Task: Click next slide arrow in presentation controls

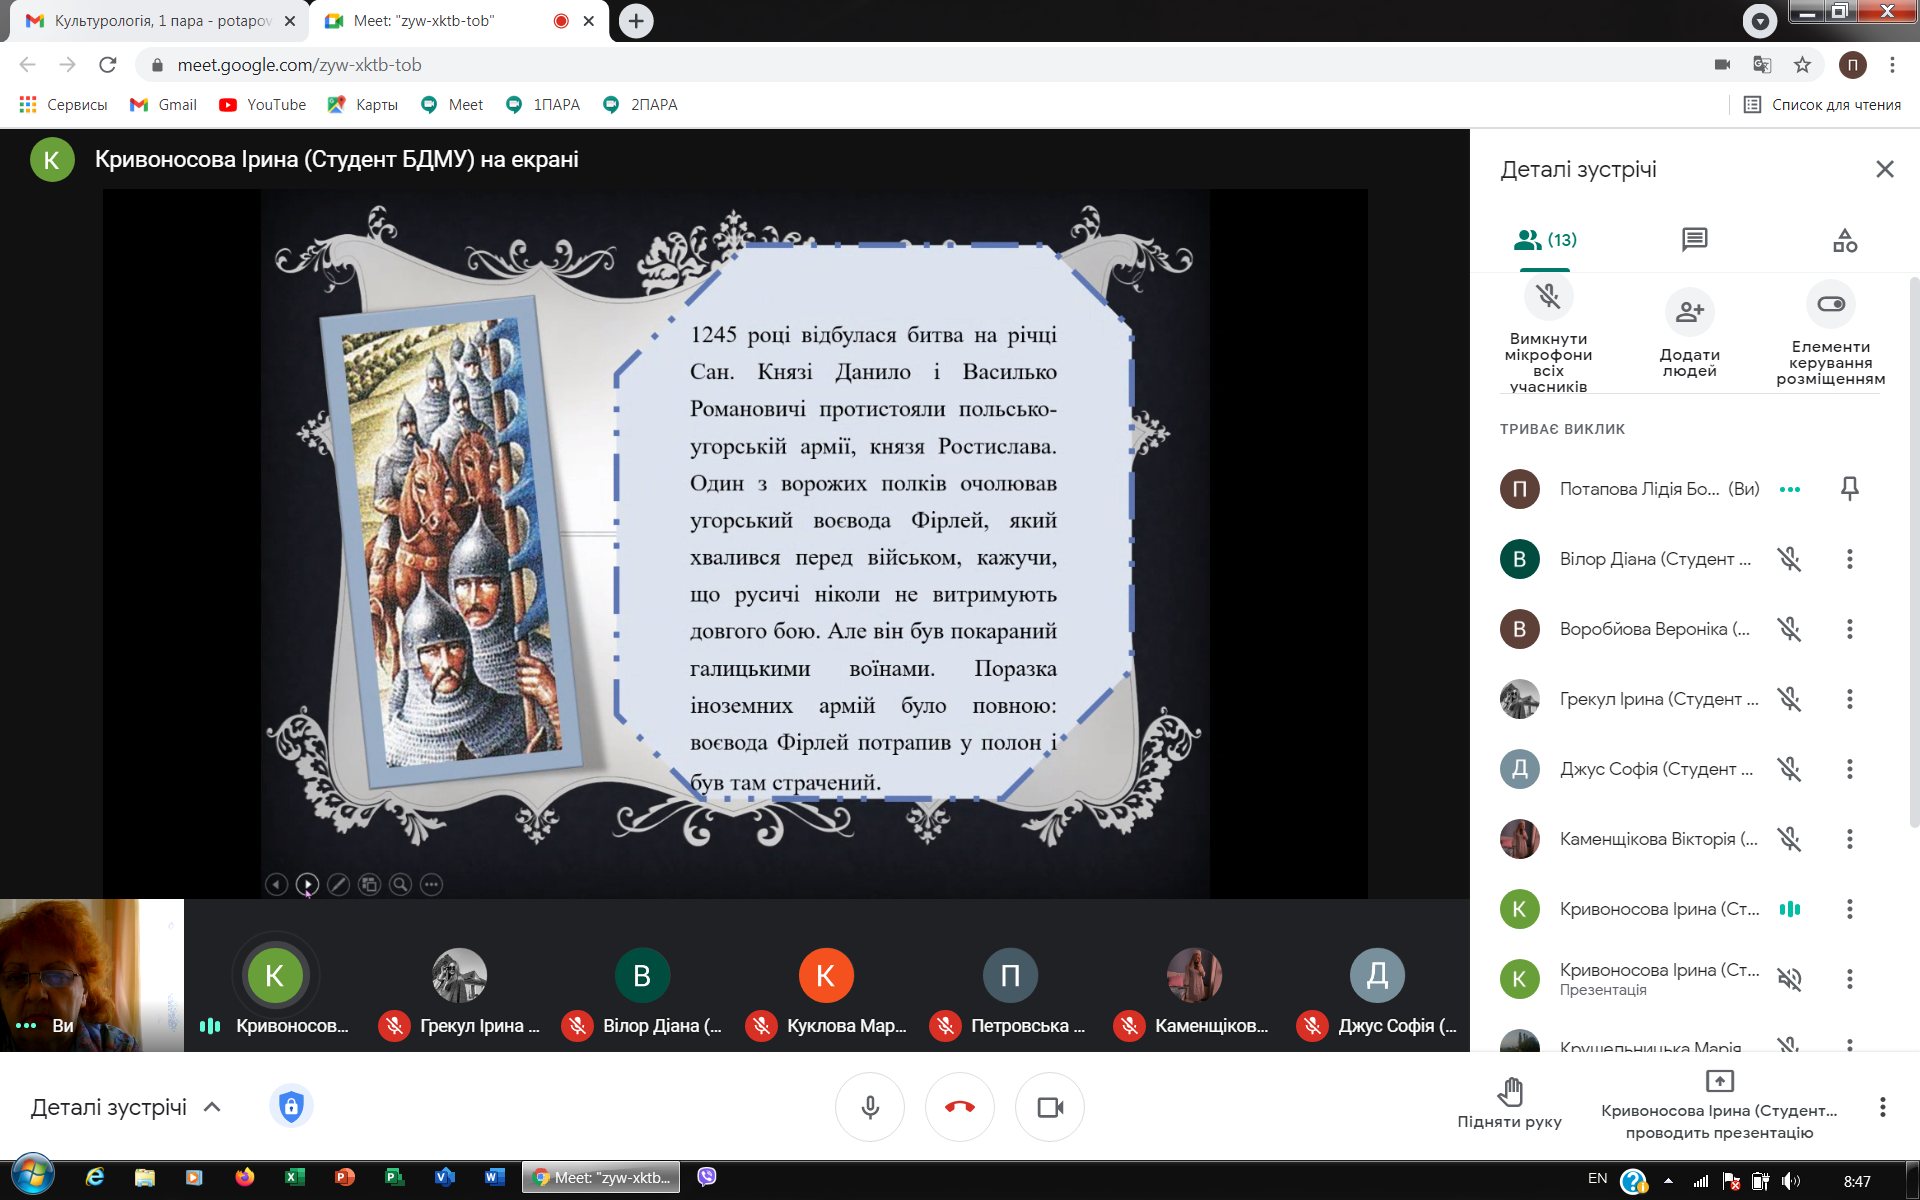Action: (308, 885)
